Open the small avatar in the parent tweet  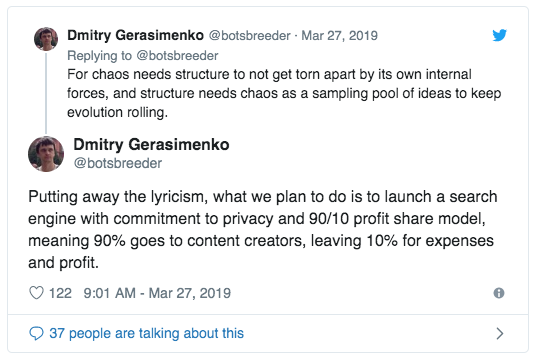46,39
